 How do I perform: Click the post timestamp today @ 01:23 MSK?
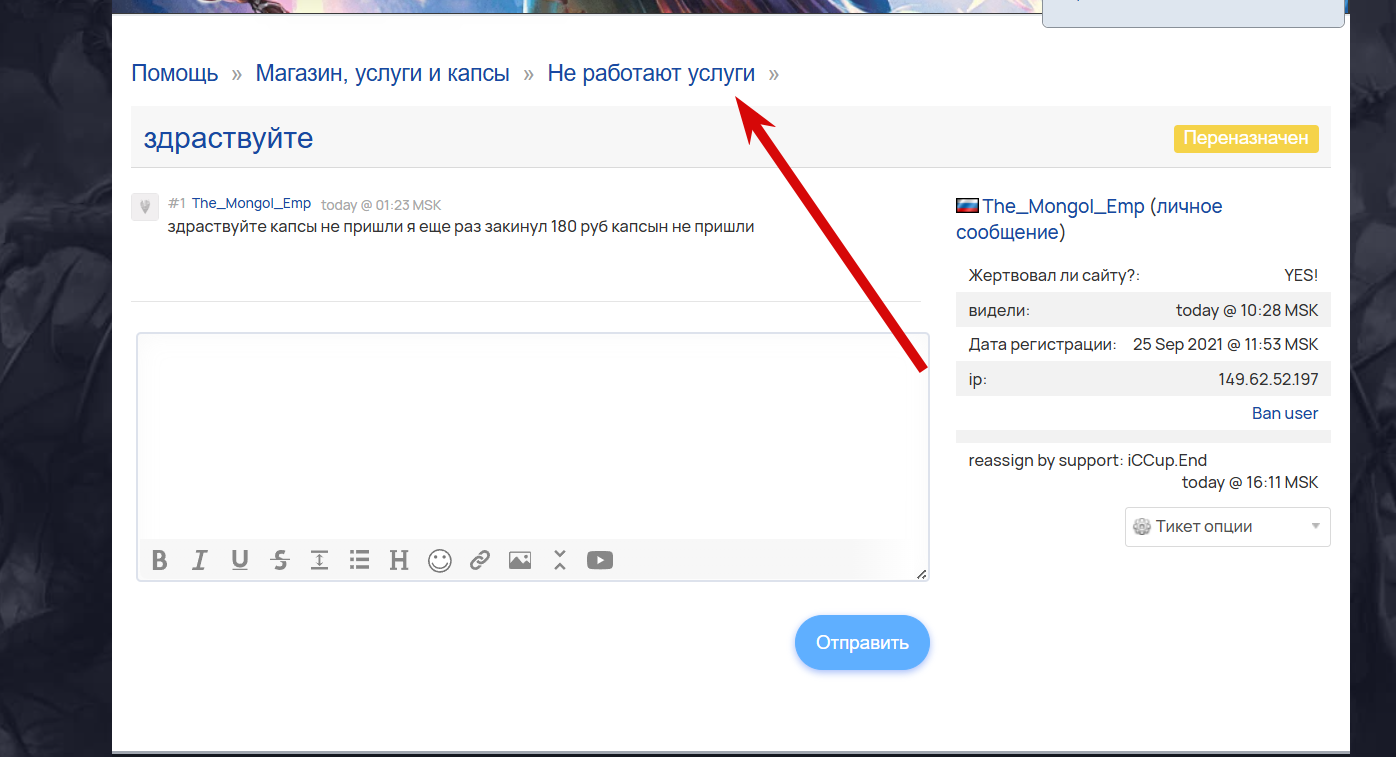click(381, 205)
